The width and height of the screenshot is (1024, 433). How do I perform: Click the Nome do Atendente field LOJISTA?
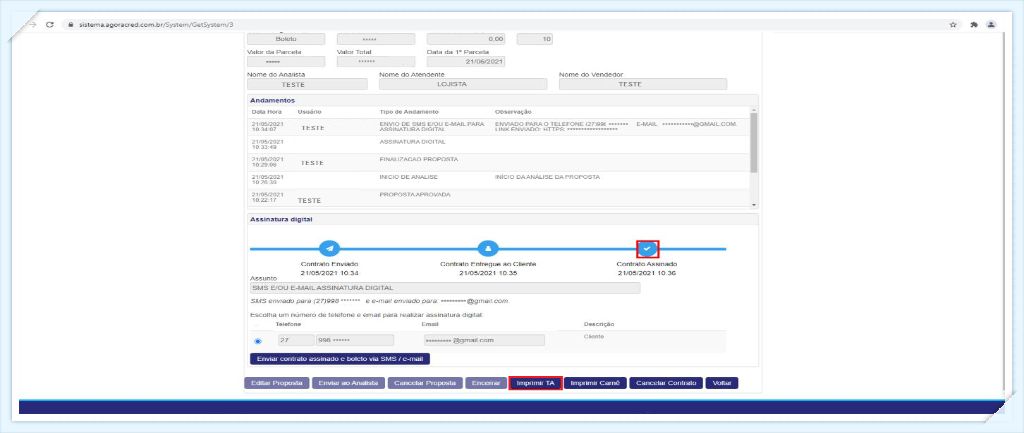(x=463, y=84)
